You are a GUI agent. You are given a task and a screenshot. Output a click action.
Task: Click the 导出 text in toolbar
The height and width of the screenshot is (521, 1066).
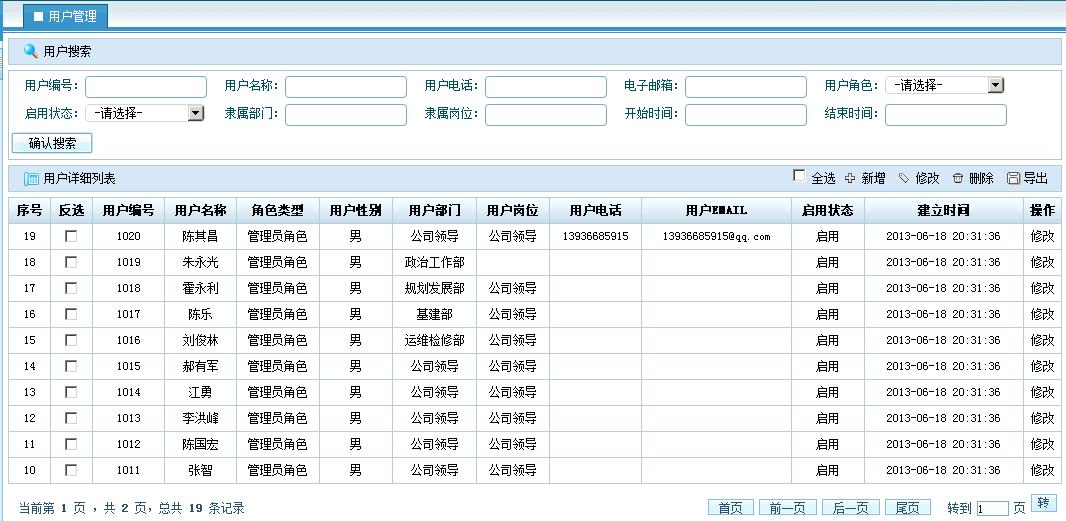(1035, 178)
